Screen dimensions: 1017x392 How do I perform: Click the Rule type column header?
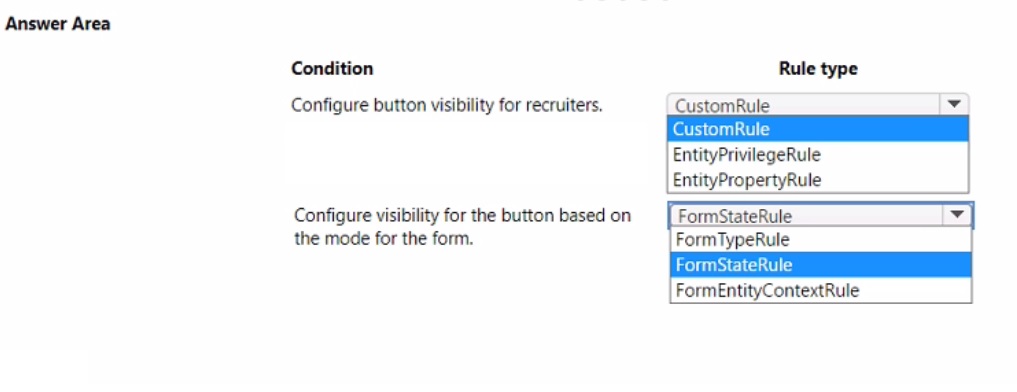click(818, 68)
